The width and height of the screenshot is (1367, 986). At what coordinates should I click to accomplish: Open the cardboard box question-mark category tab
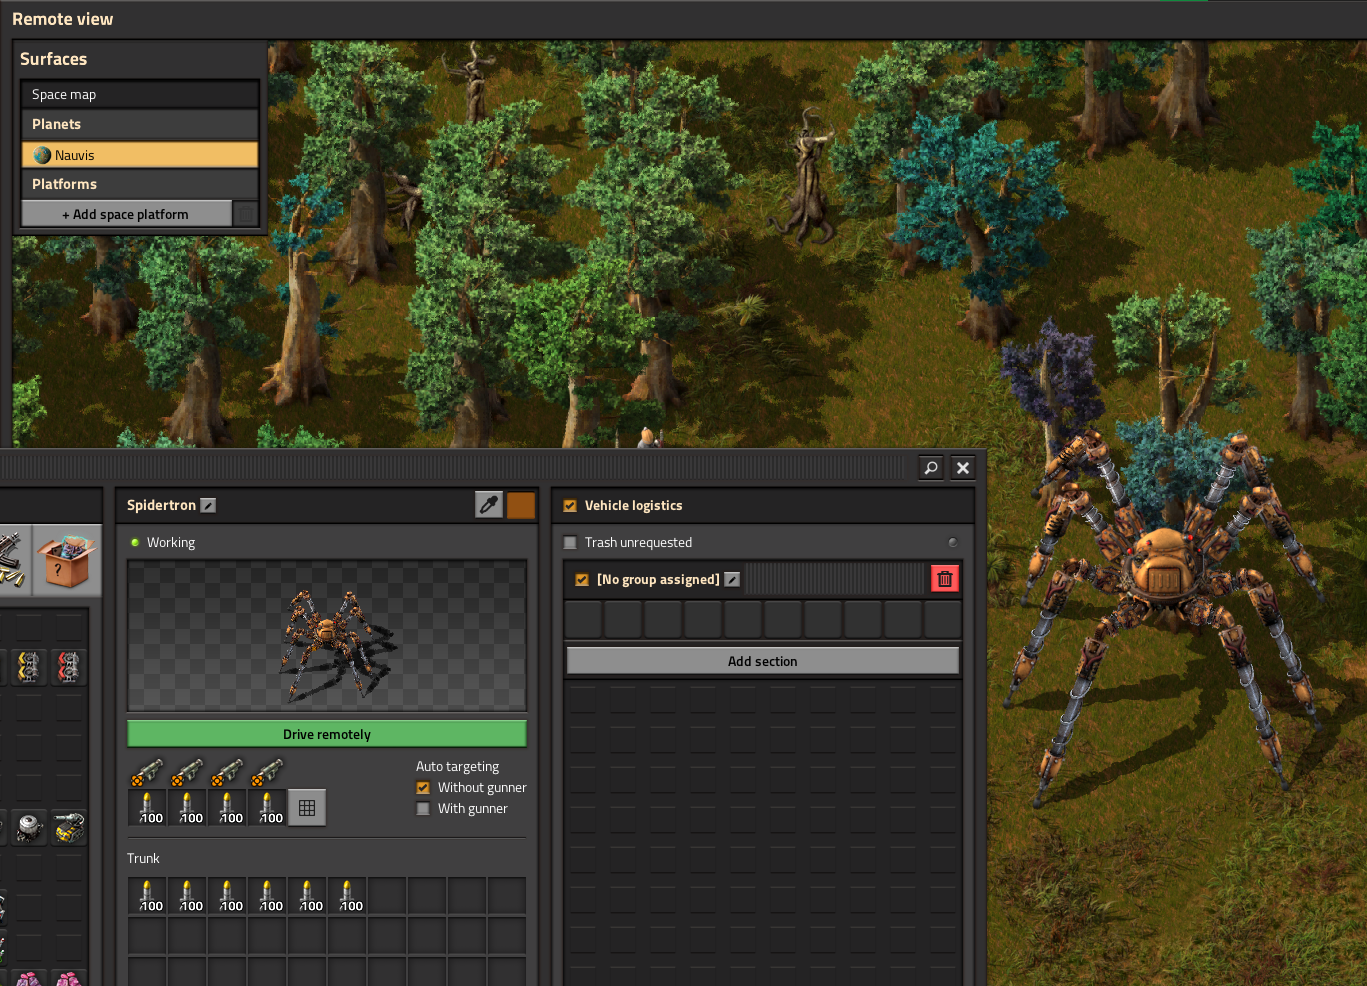[x=67, y=561]
